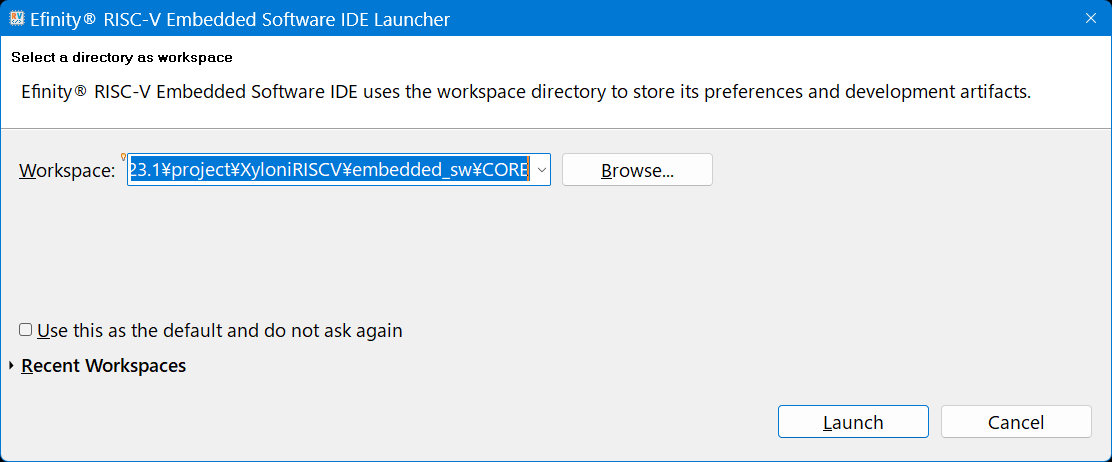Expand the Recent Workspaces triangle
This screenshot has height=462, width=1112.
pyautogui.click(x=11, y=366)
